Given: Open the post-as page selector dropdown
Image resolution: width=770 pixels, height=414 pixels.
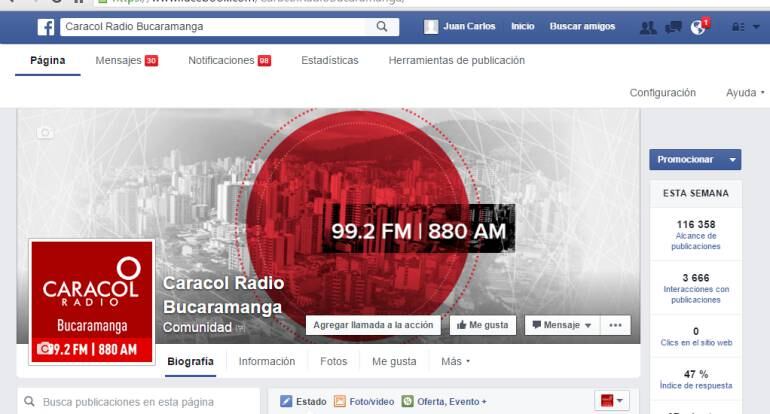Looking at the screenshot, I should [x=611, y=401].
